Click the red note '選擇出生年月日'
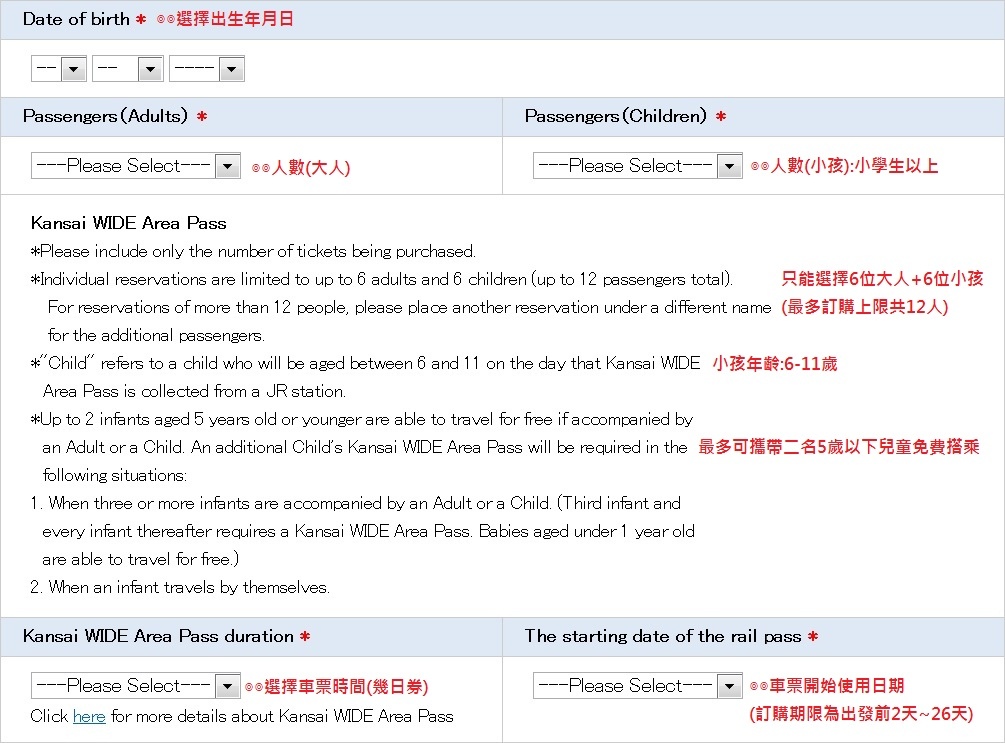 235,19
